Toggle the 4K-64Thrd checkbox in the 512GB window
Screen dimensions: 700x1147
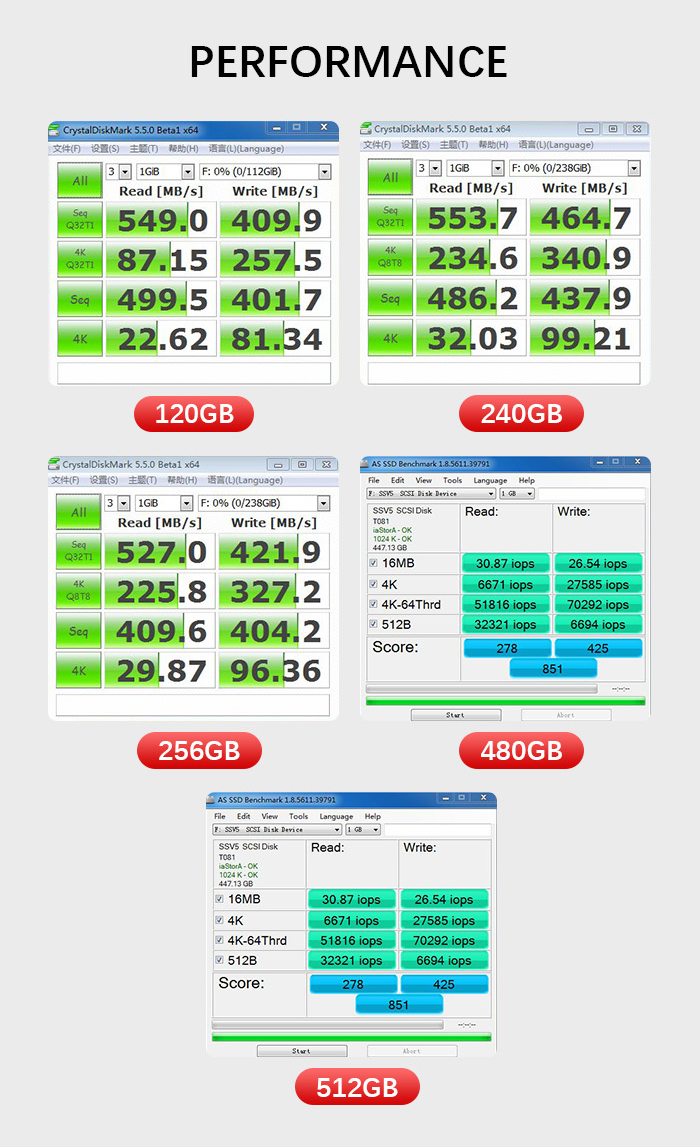tap(219, 940)
